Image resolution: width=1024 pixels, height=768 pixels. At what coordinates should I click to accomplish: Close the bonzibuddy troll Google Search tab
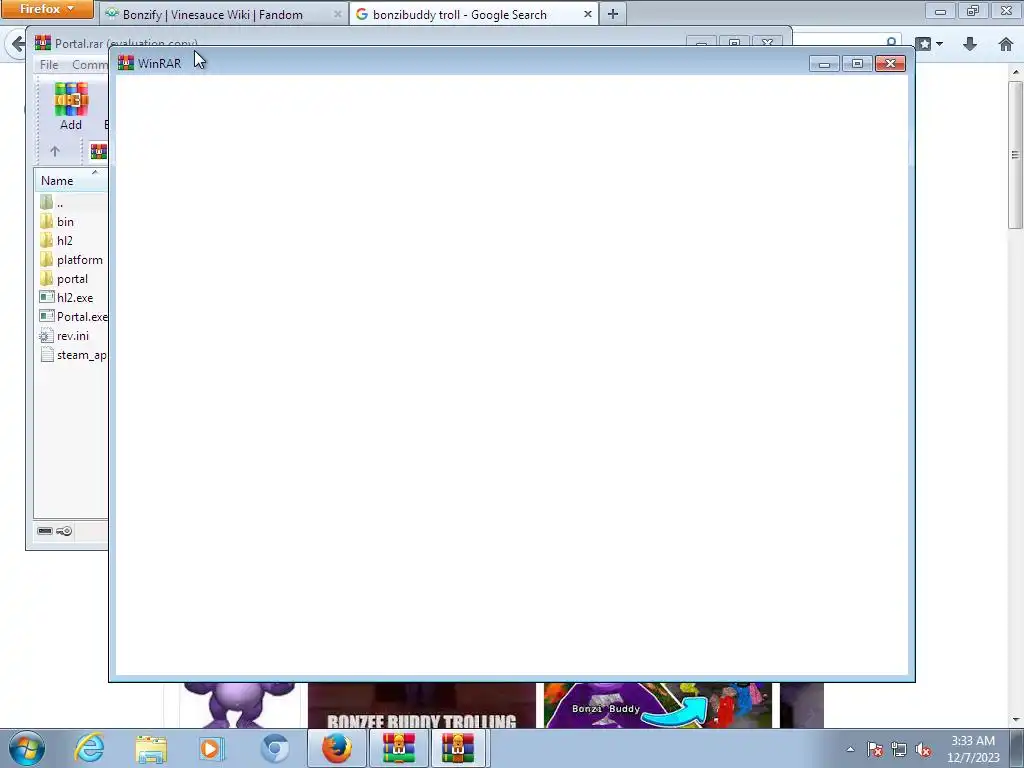pos(588,14)
